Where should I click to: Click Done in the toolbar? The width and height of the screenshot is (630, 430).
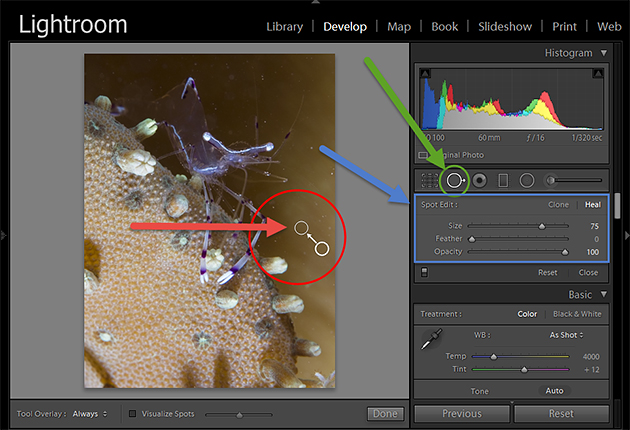(385, 414)
